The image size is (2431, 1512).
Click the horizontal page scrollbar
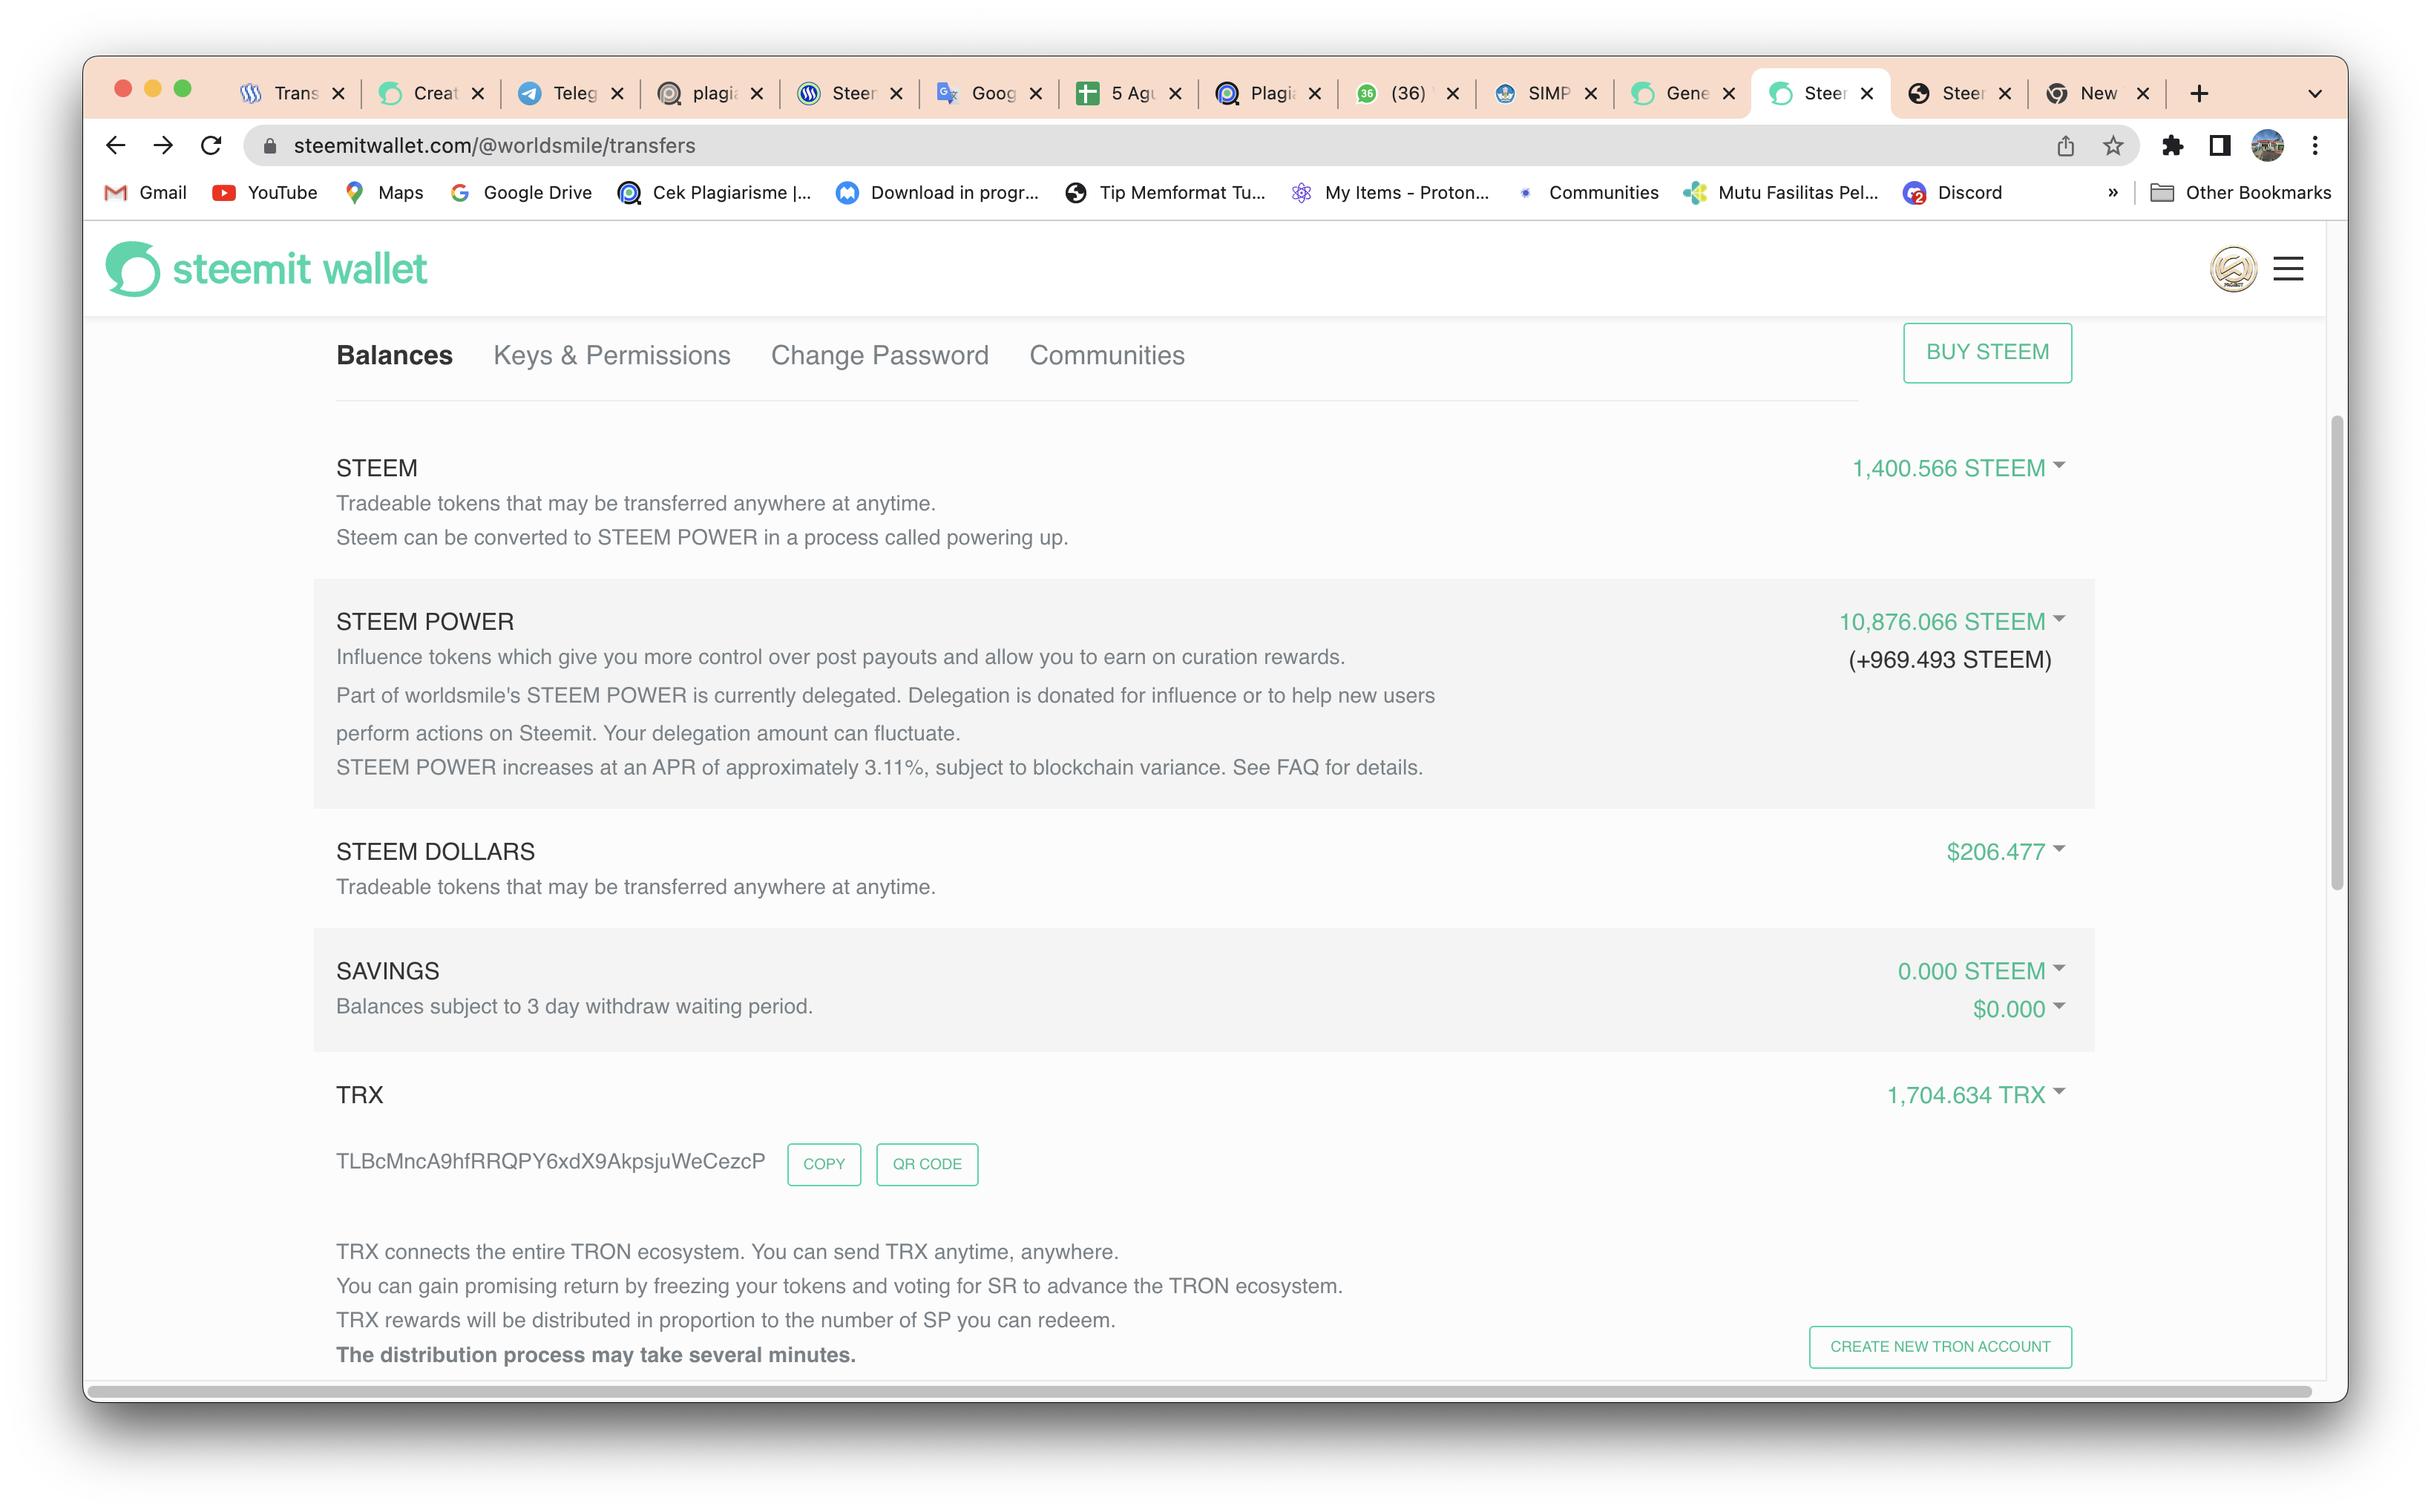tap(1200, 1391)
